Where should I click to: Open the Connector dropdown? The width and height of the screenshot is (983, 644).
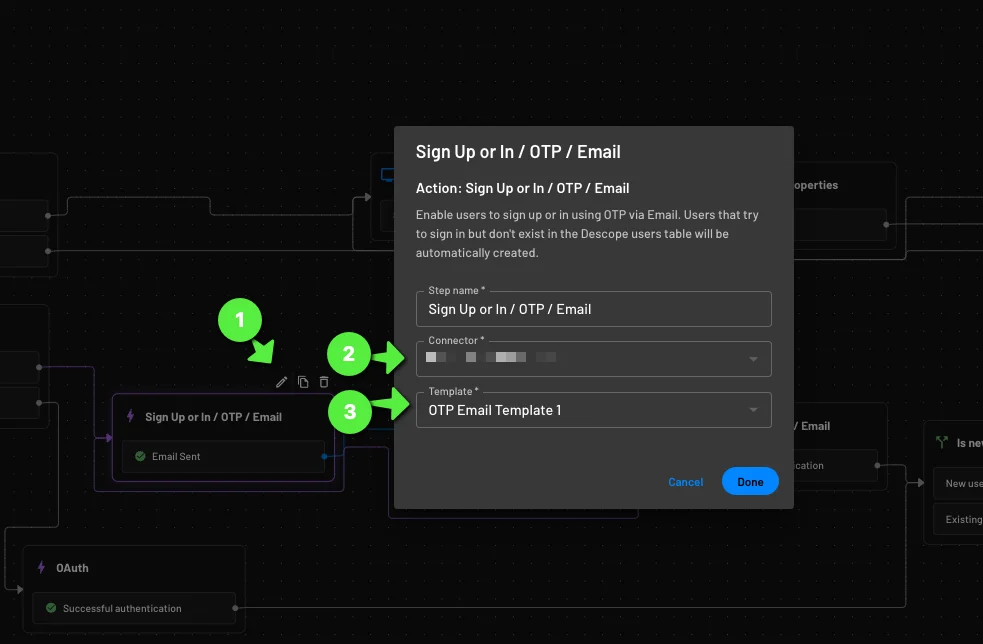pos(593,359)
